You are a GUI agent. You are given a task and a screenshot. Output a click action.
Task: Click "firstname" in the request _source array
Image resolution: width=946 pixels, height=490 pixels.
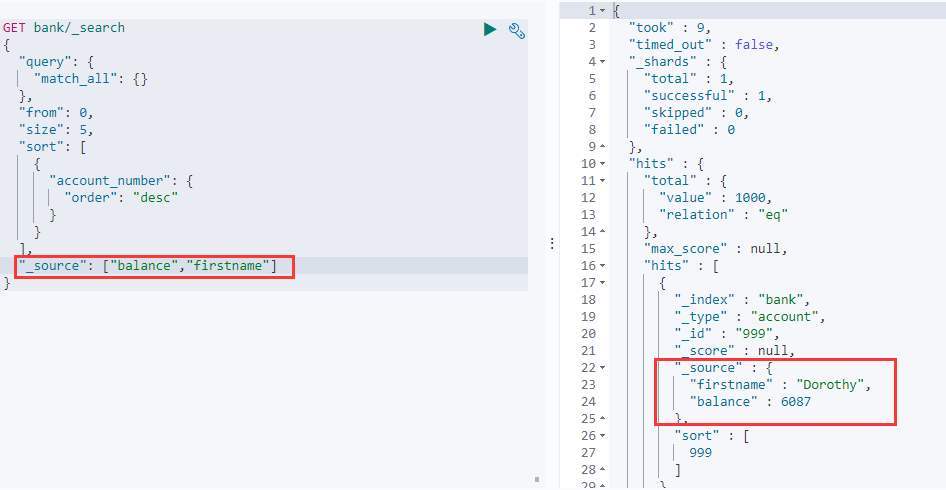point(227,266)
